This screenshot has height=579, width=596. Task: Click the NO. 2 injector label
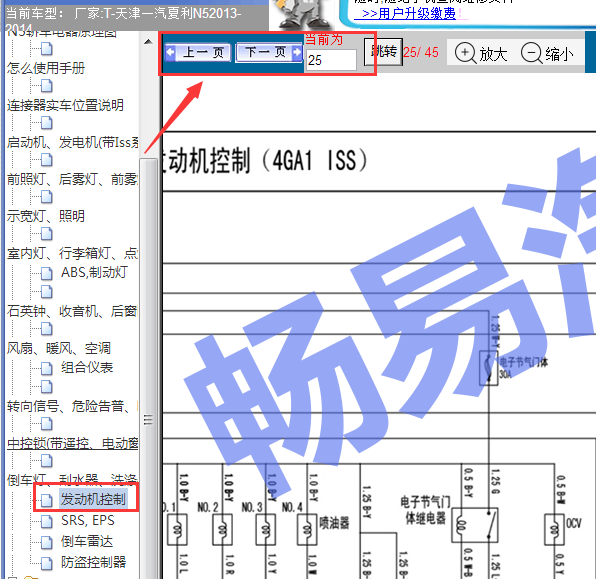click(x=208, y=507)
